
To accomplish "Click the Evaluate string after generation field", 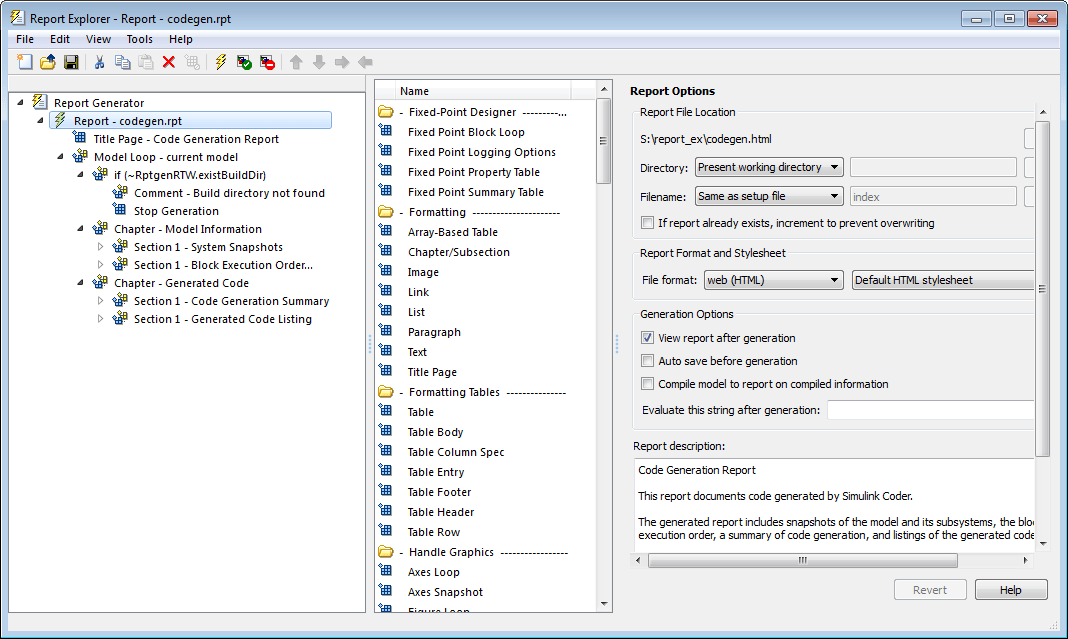I will [x=930, y=410].
